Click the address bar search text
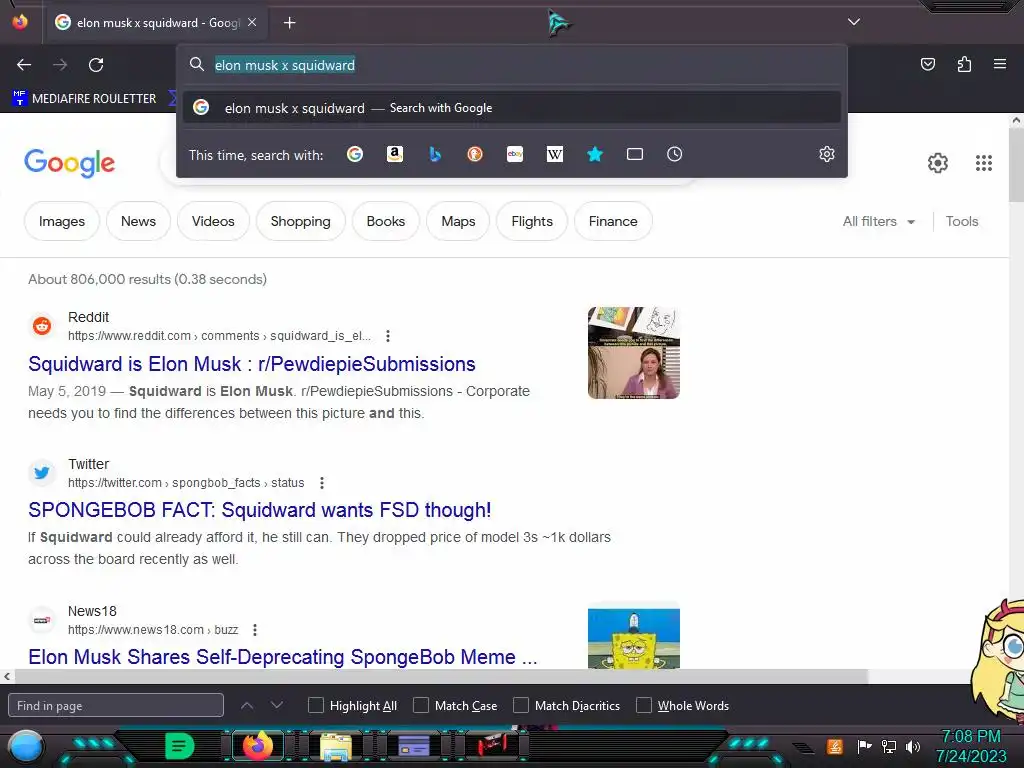The width and height of the screenshot is (1024, 768). click(x=285, y=65)
